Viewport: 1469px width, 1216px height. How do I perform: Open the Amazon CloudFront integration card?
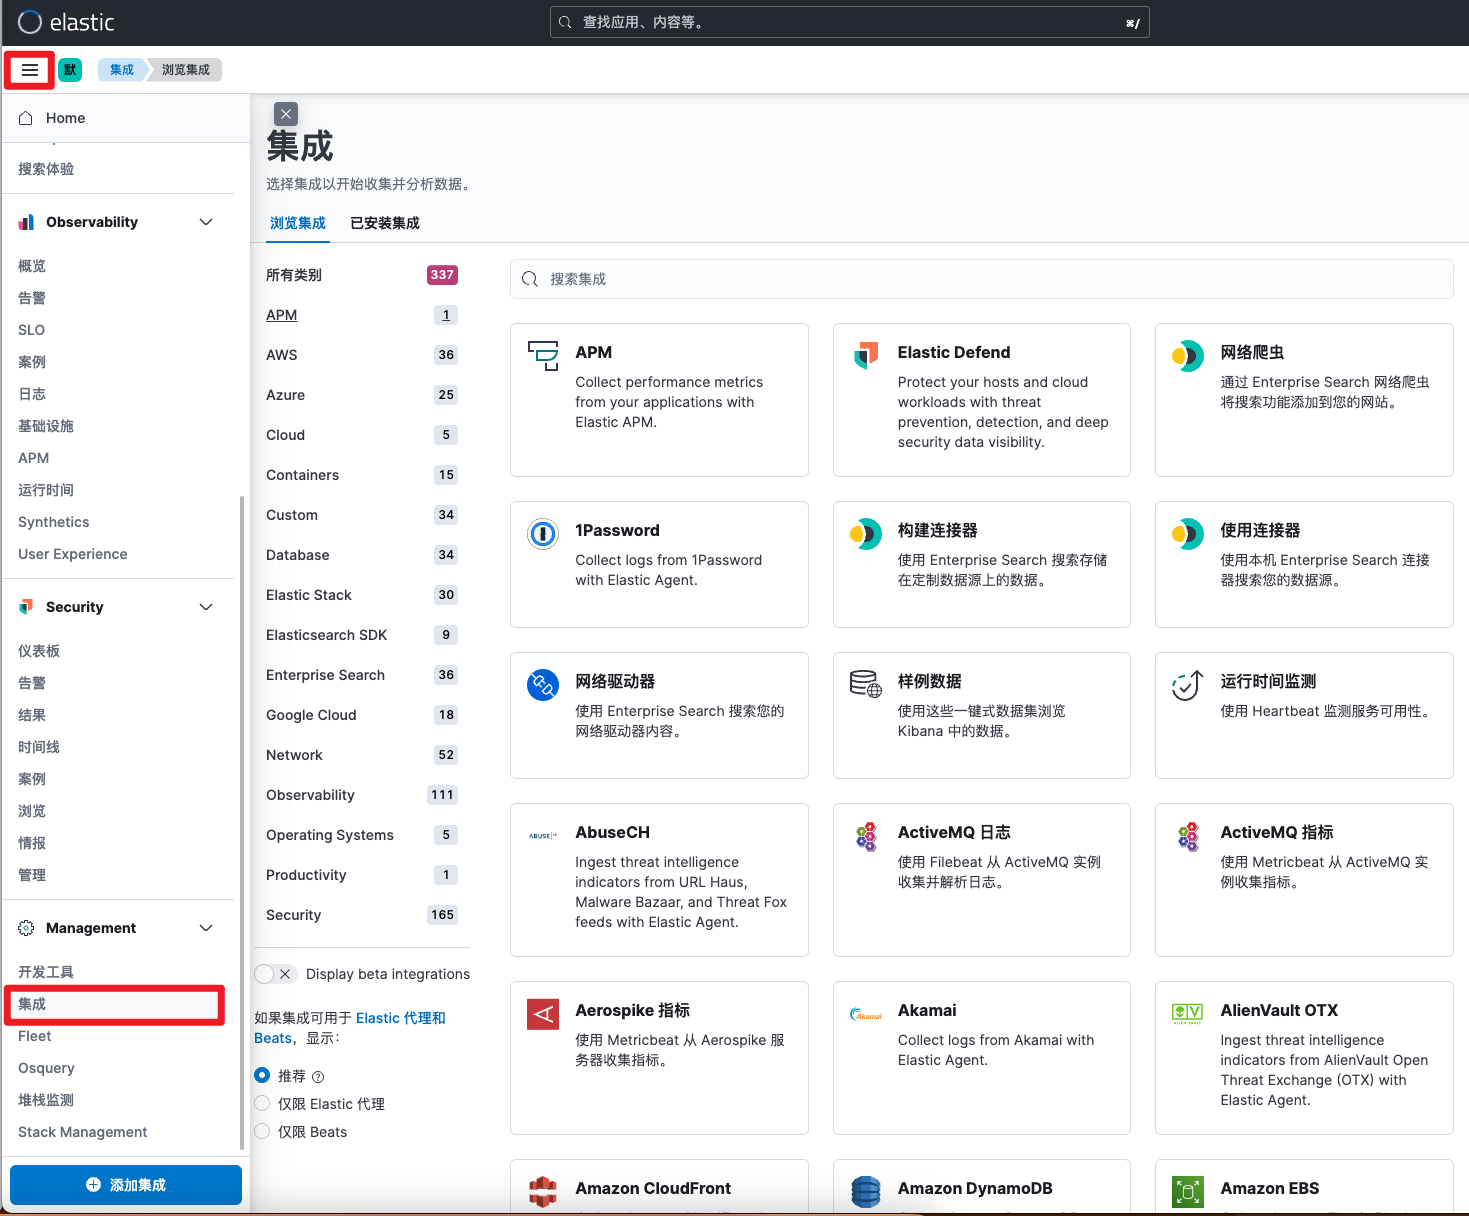tap(659, 1188)
